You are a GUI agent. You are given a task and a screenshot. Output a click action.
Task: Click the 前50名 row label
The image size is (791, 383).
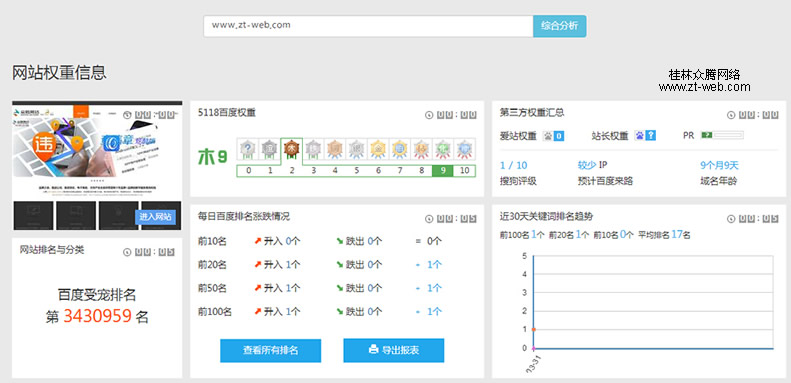tap(212, 288)
